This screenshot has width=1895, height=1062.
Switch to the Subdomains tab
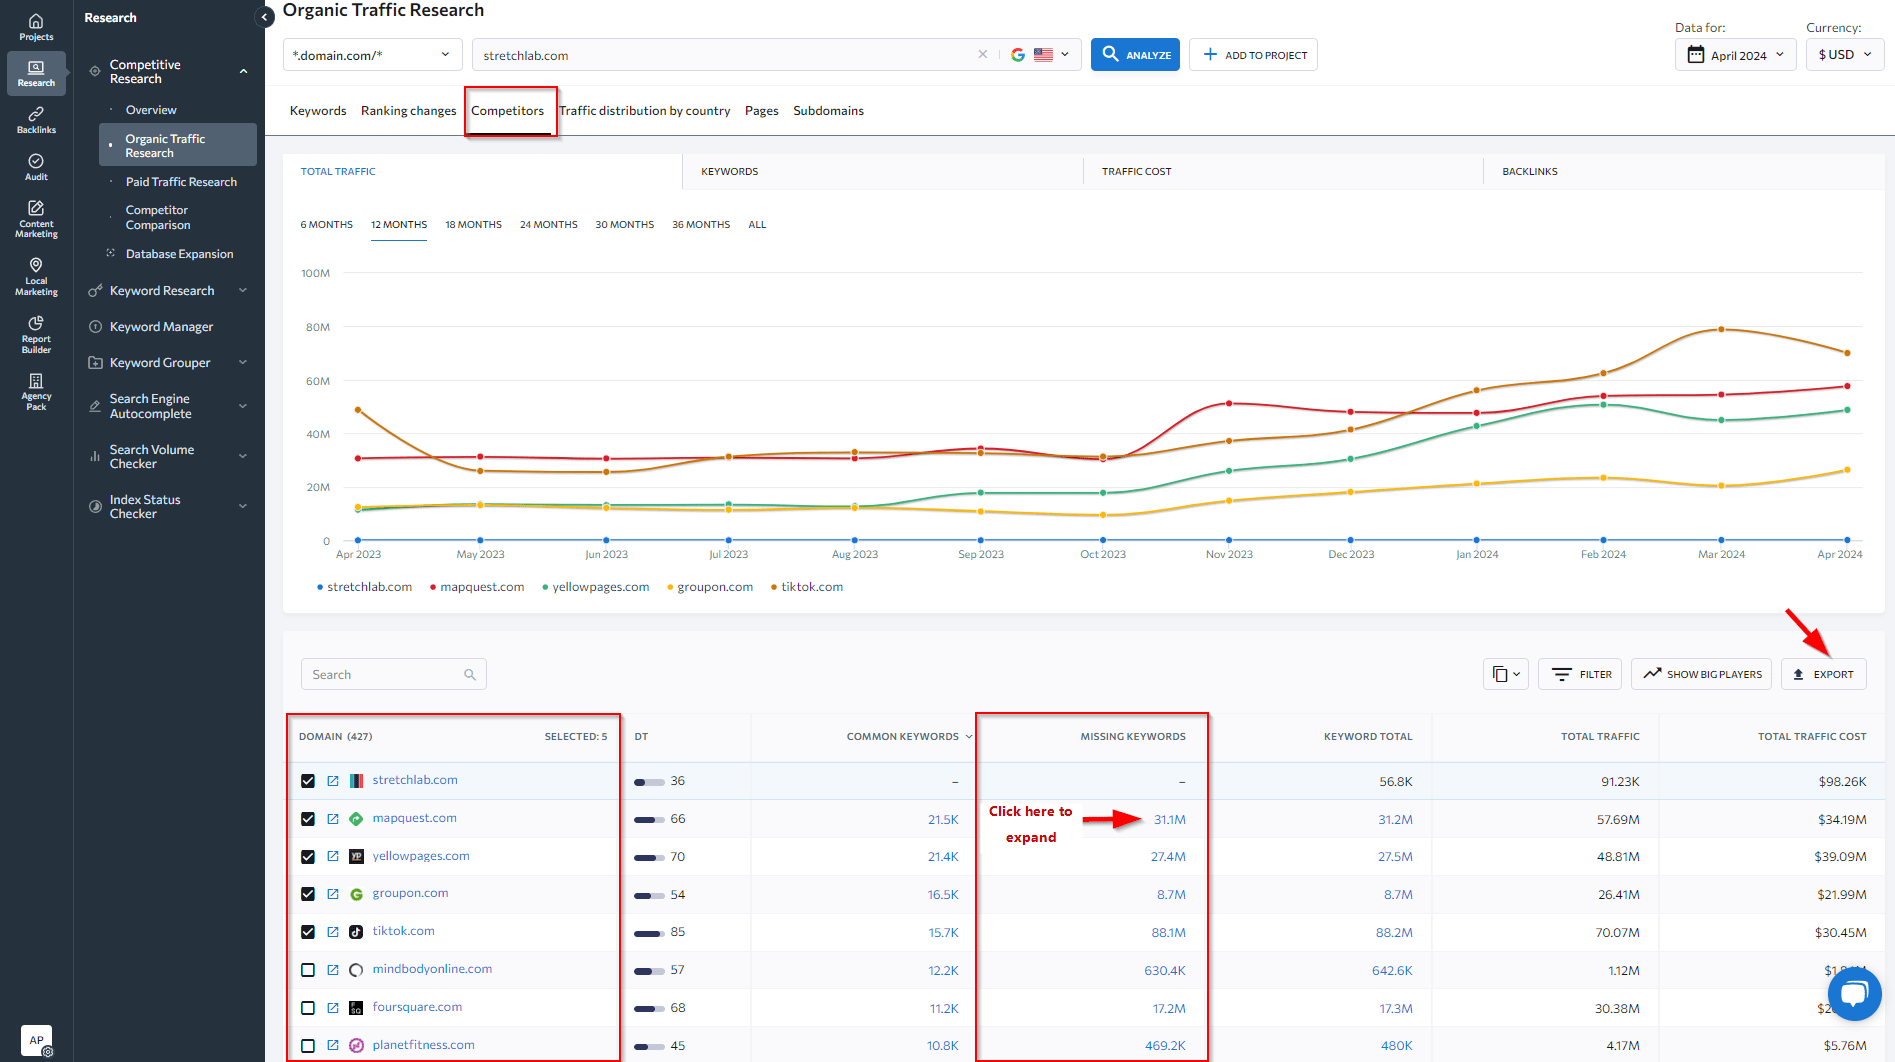(828, 111)
